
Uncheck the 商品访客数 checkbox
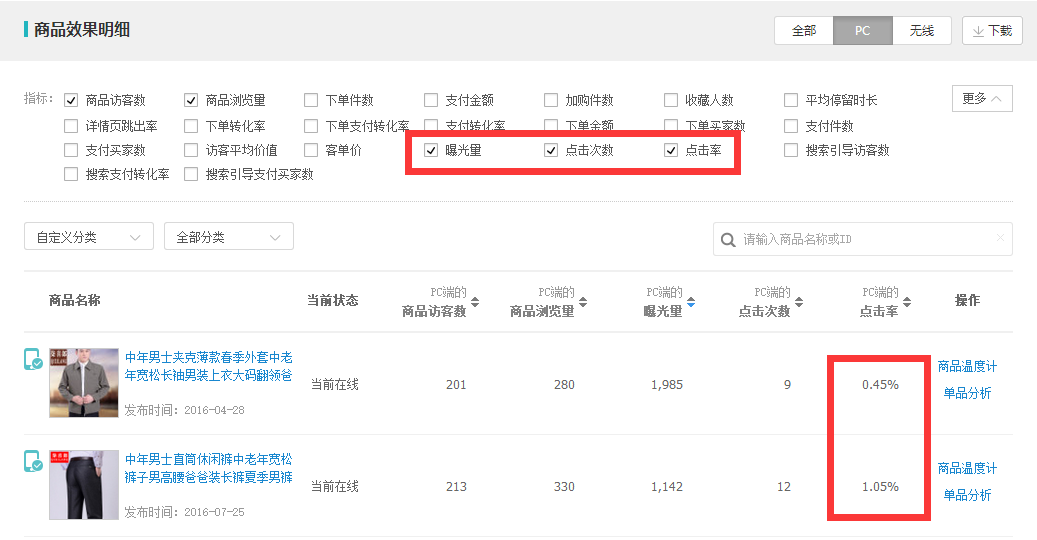(x=71, y=100)
